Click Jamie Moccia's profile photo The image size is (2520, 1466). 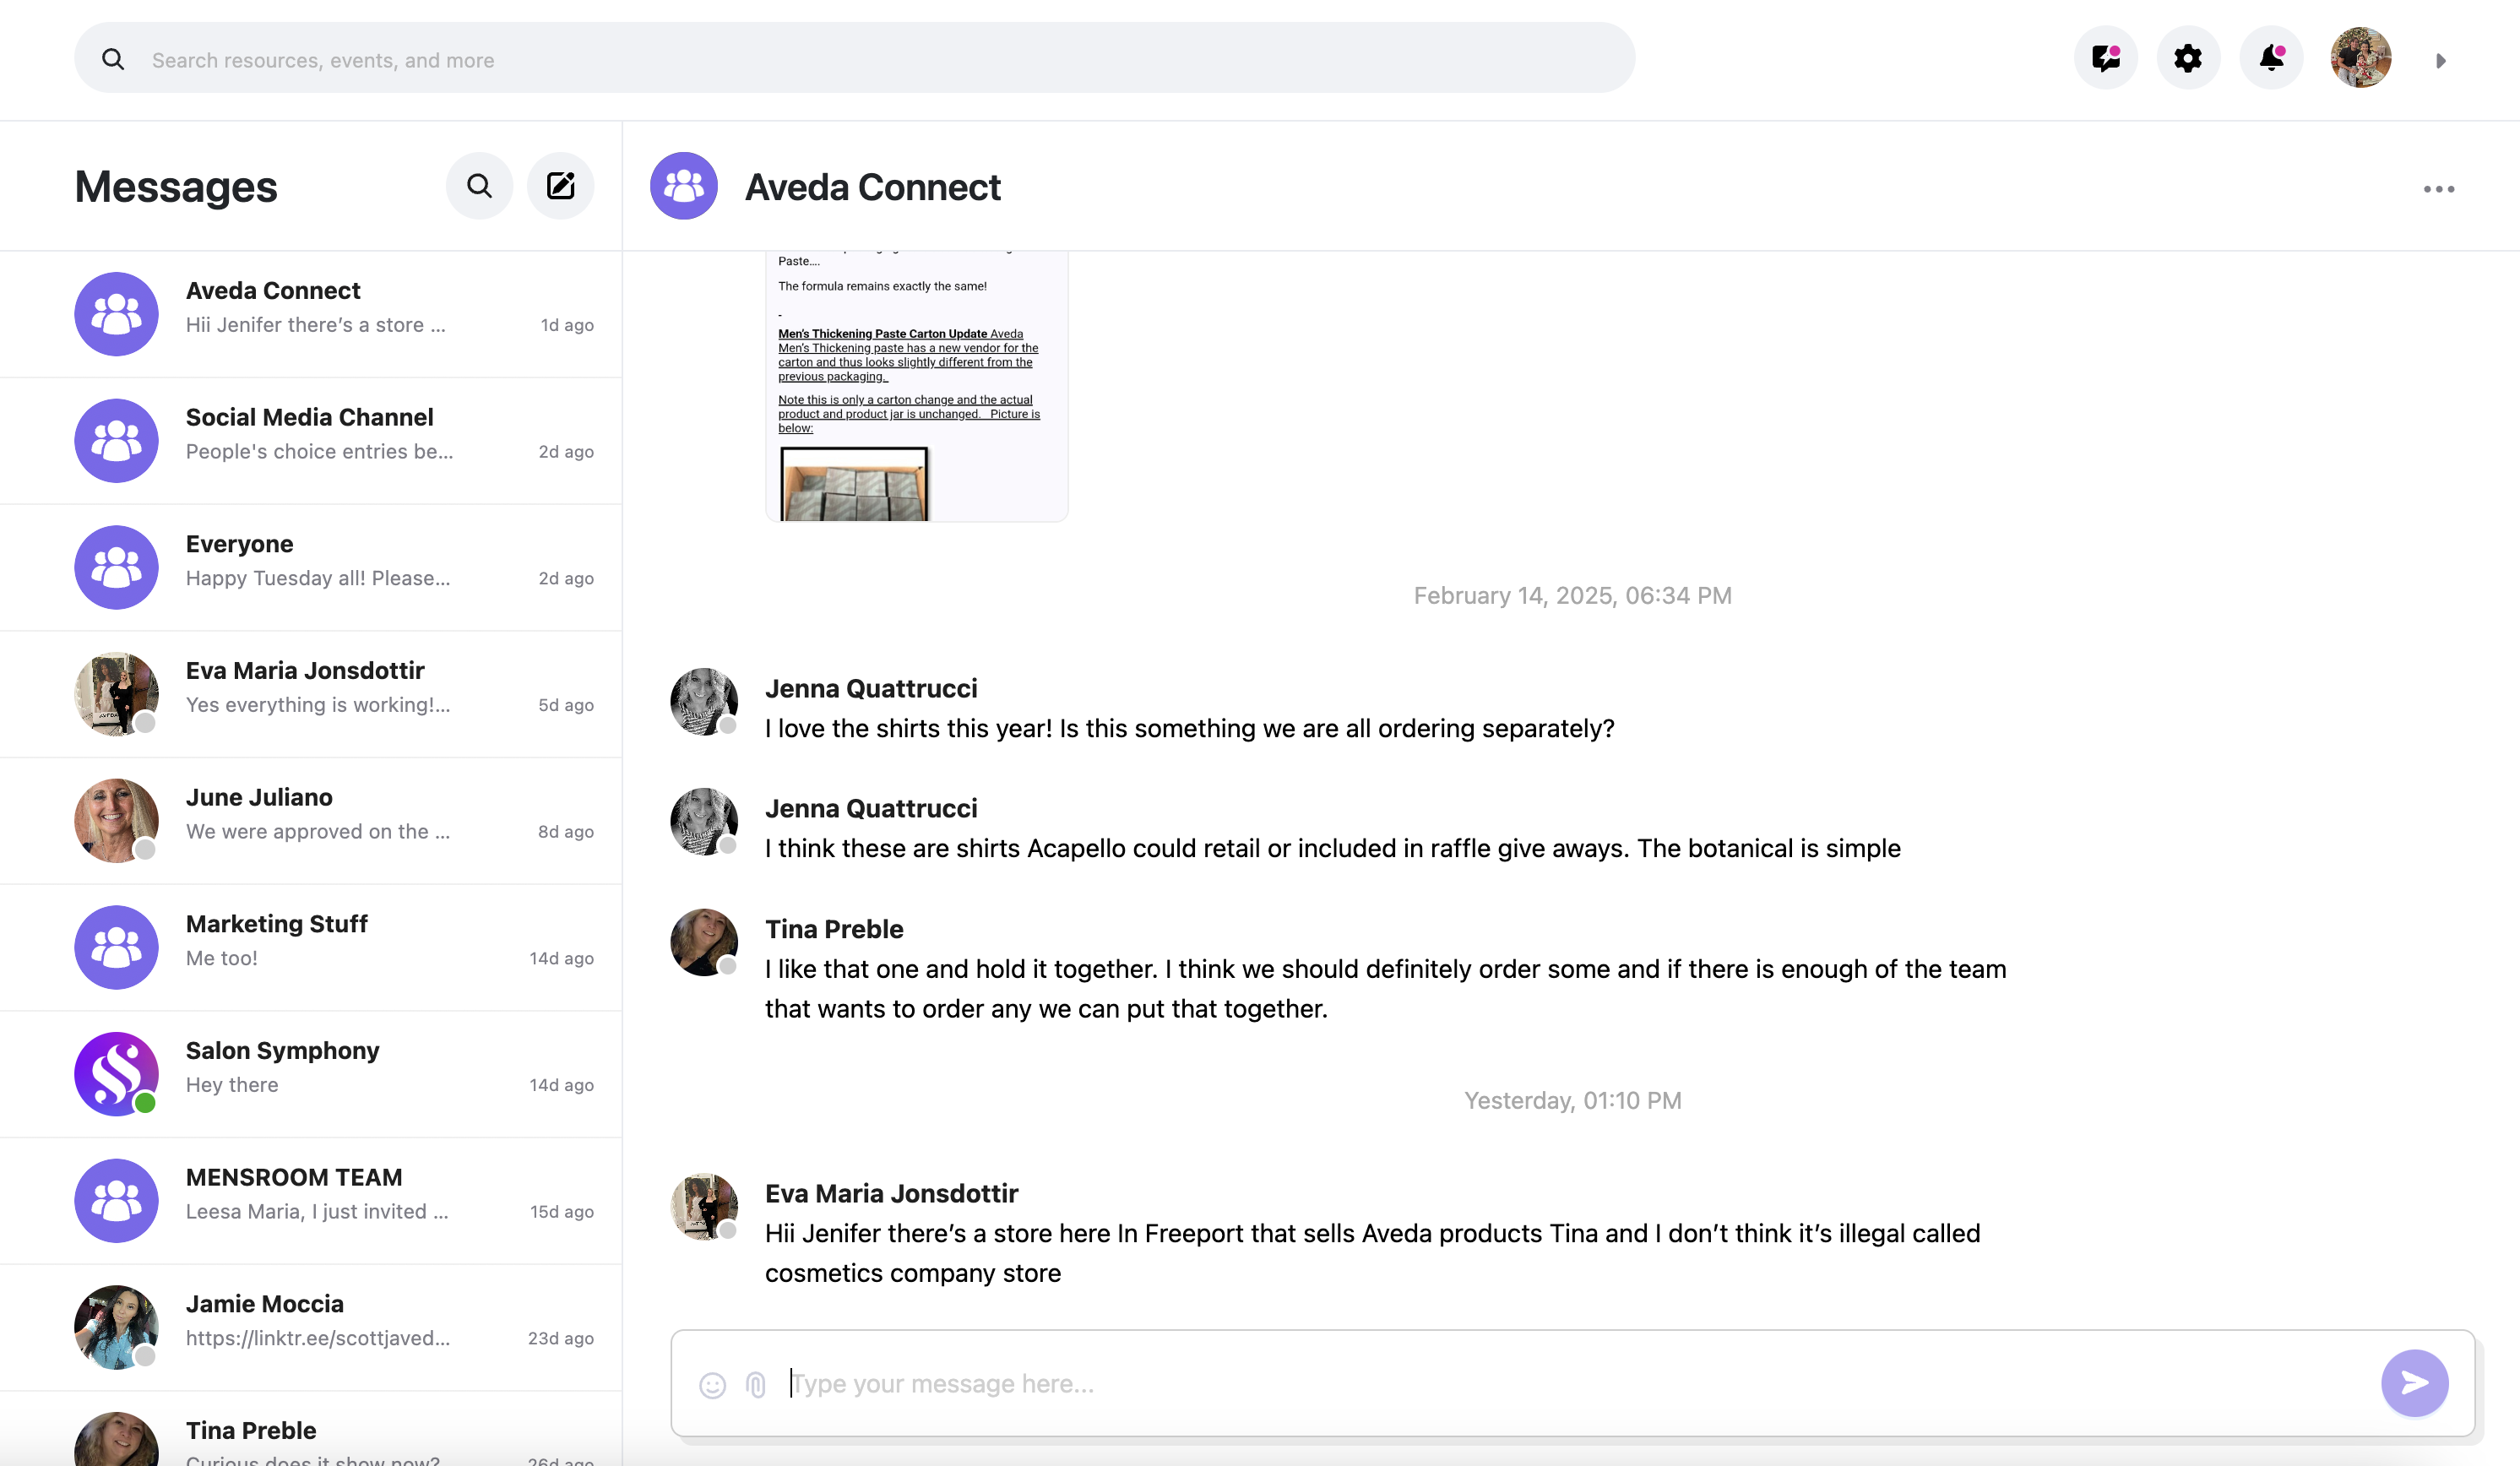click(116, 1328)
